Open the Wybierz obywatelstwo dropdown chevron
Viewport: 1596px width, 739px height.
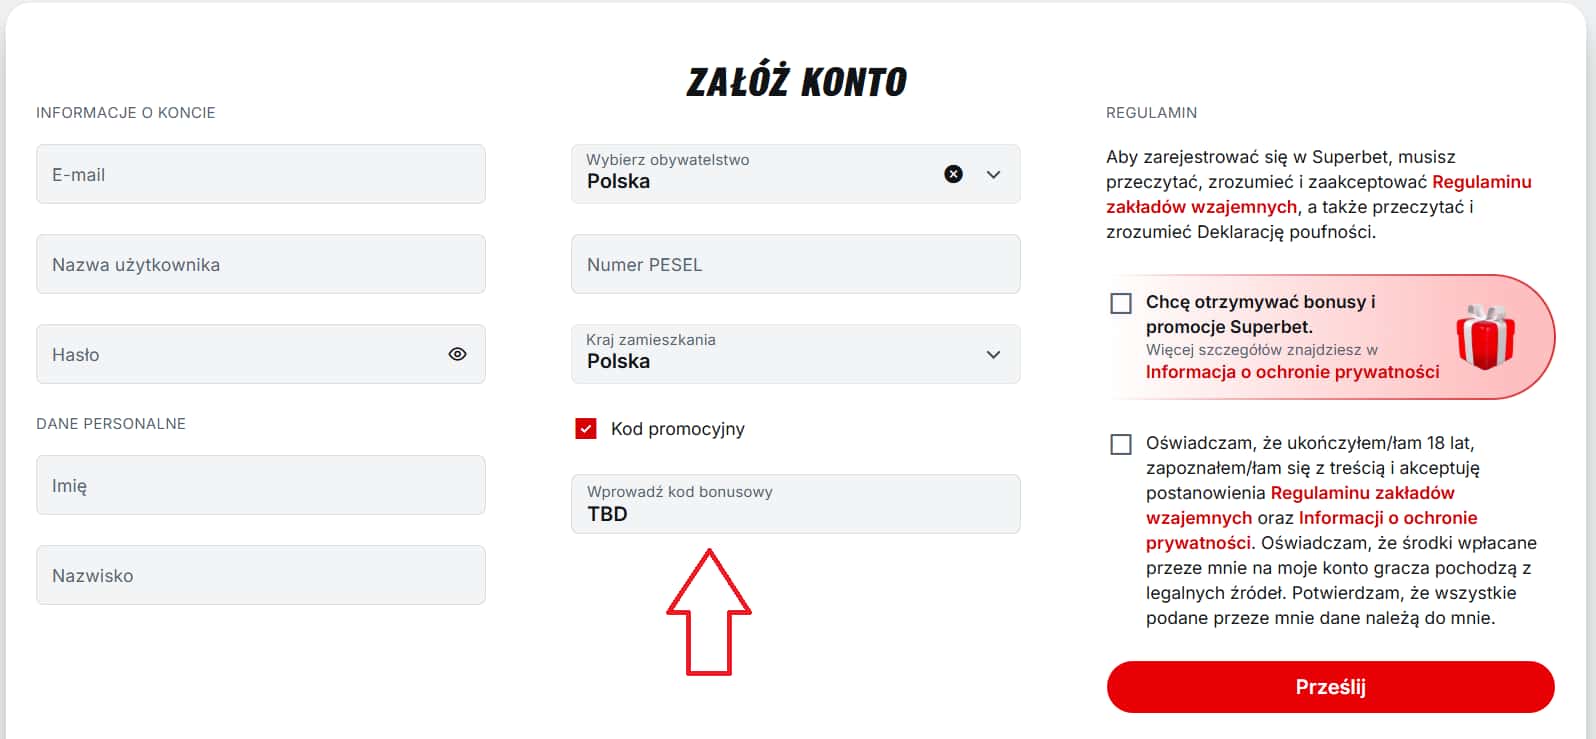click(x=993, y=174)
